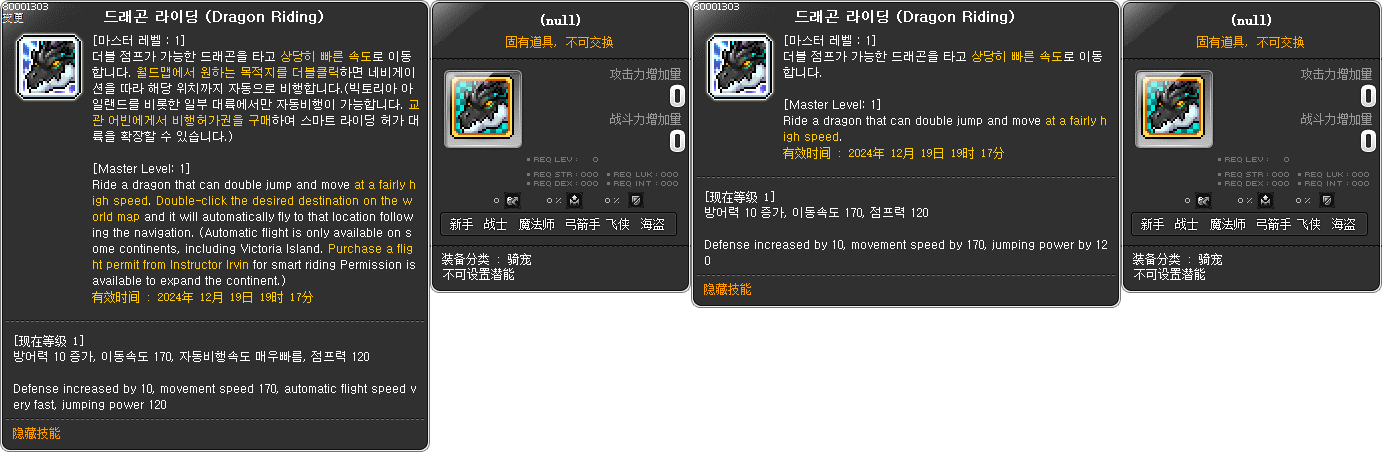The height and width of the screenshot is (452, 1382).
Task: Click the middle crown stat icon in the last (null) tooltip
Action: point(1269,201)
